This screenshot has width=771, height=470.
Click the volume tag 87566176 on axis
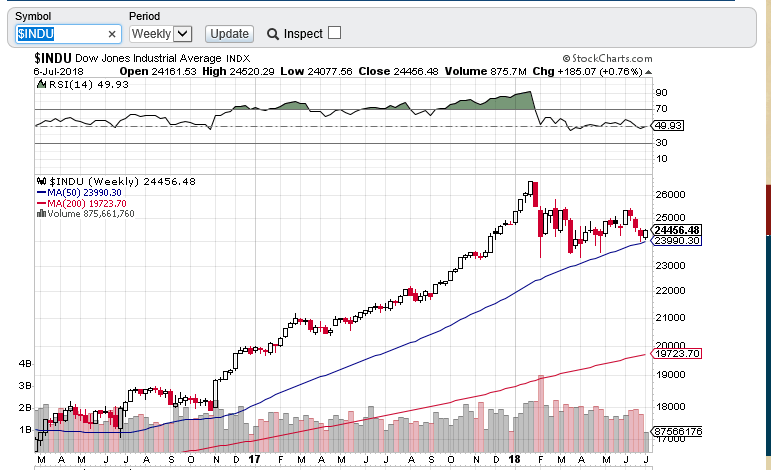677,432
